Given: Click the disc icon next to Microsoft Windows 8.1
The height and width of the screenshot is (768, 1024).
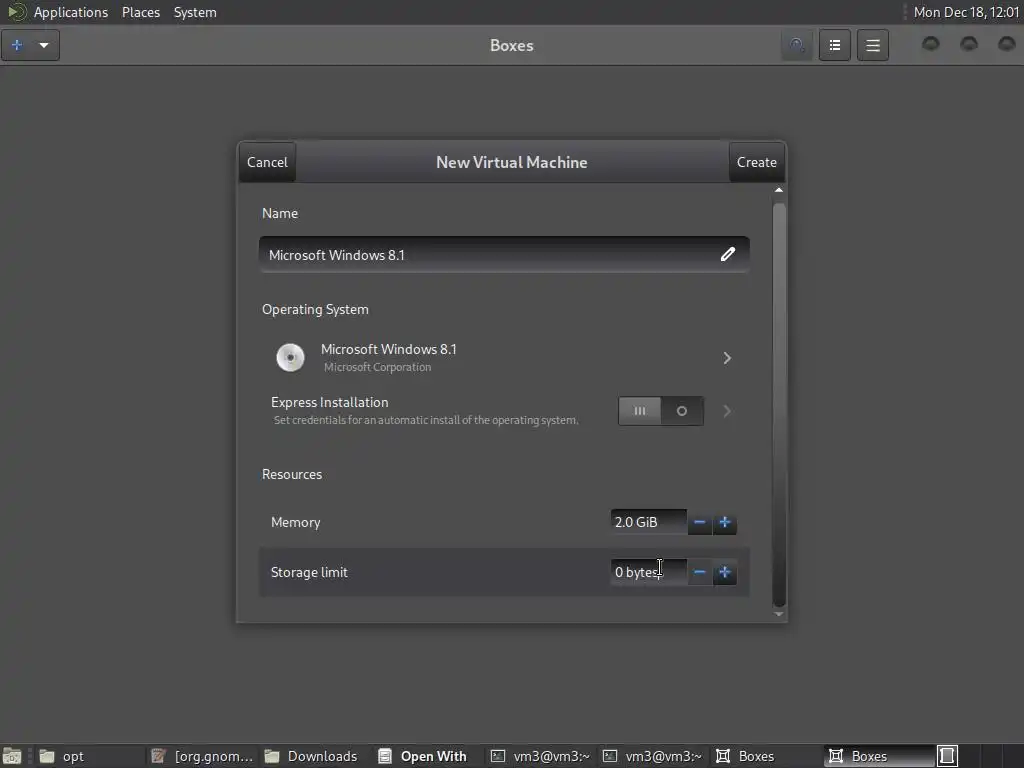Looking at the screenshot, I should [x=291, y=357].
